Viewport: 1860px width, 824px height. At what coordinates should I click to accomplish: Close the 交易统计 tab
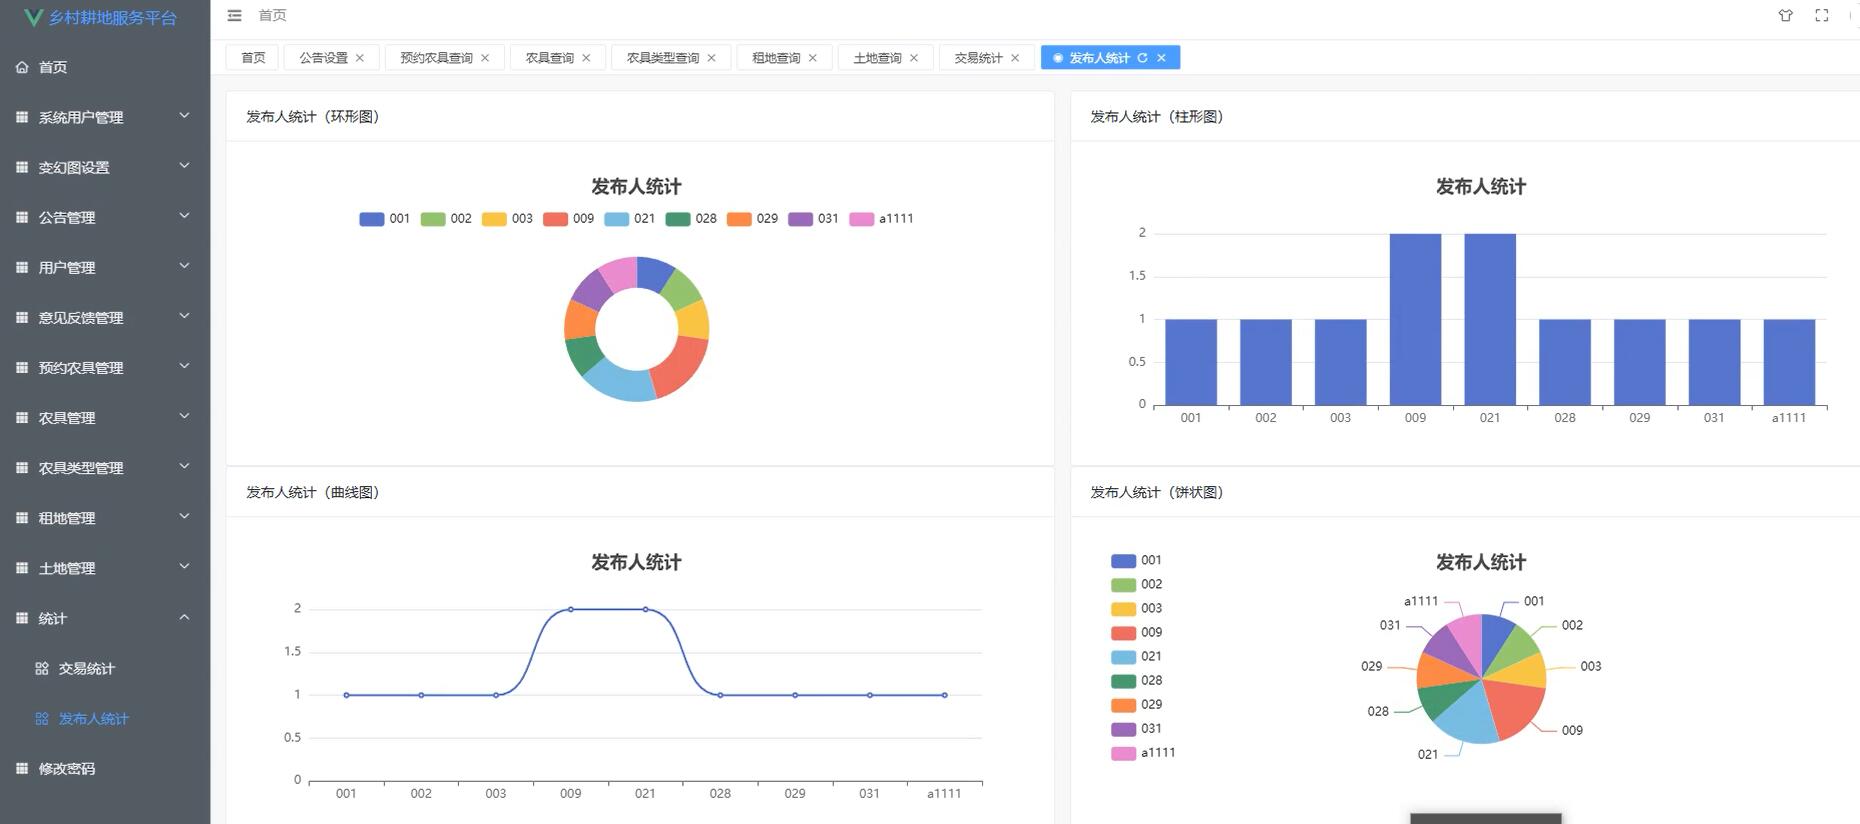1015,58
